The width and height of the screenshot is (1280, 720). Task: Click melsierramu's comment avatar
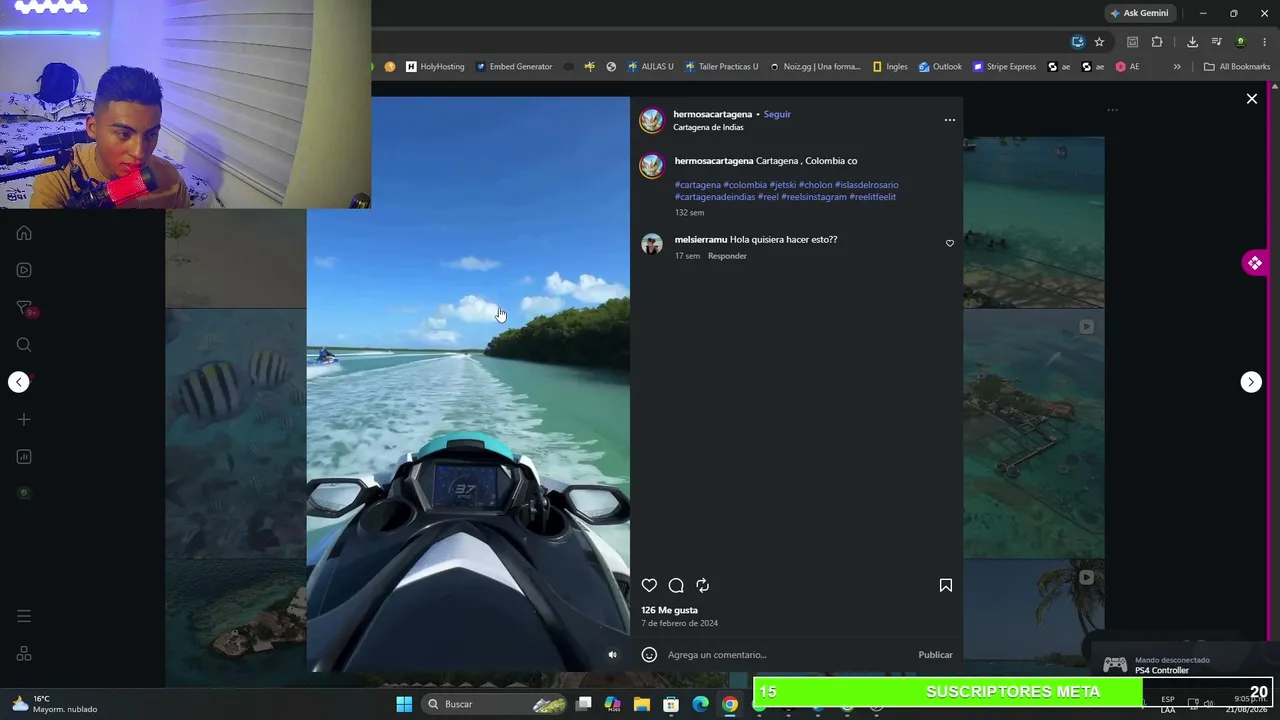pos(652,244)
